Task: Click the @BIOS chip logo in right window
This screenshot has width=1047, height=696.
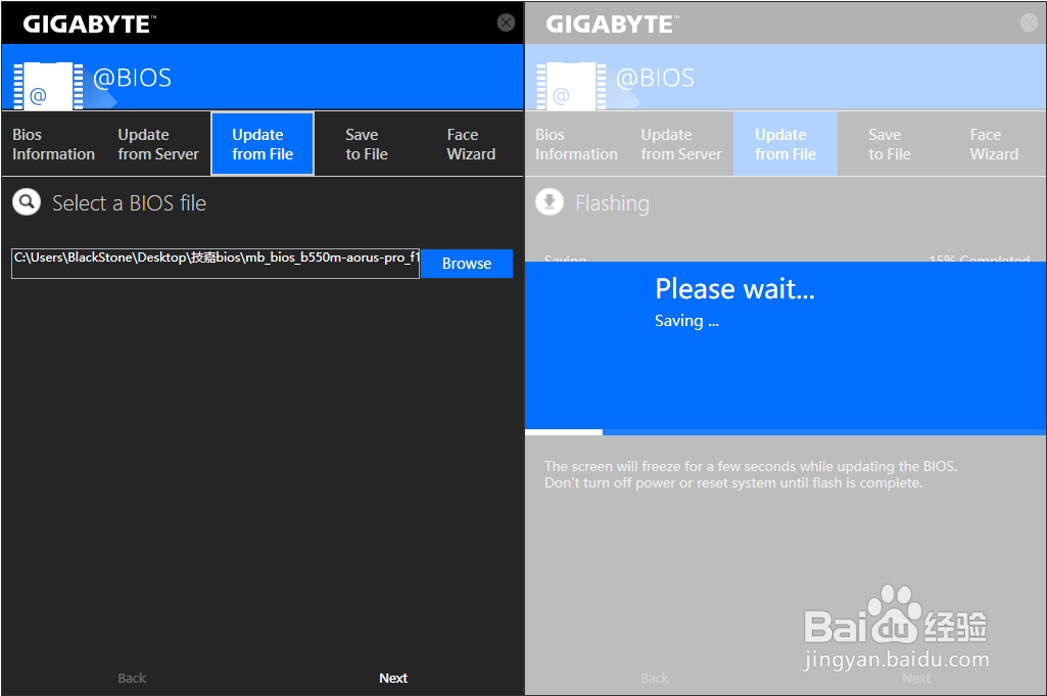Action: pos(571,86)
